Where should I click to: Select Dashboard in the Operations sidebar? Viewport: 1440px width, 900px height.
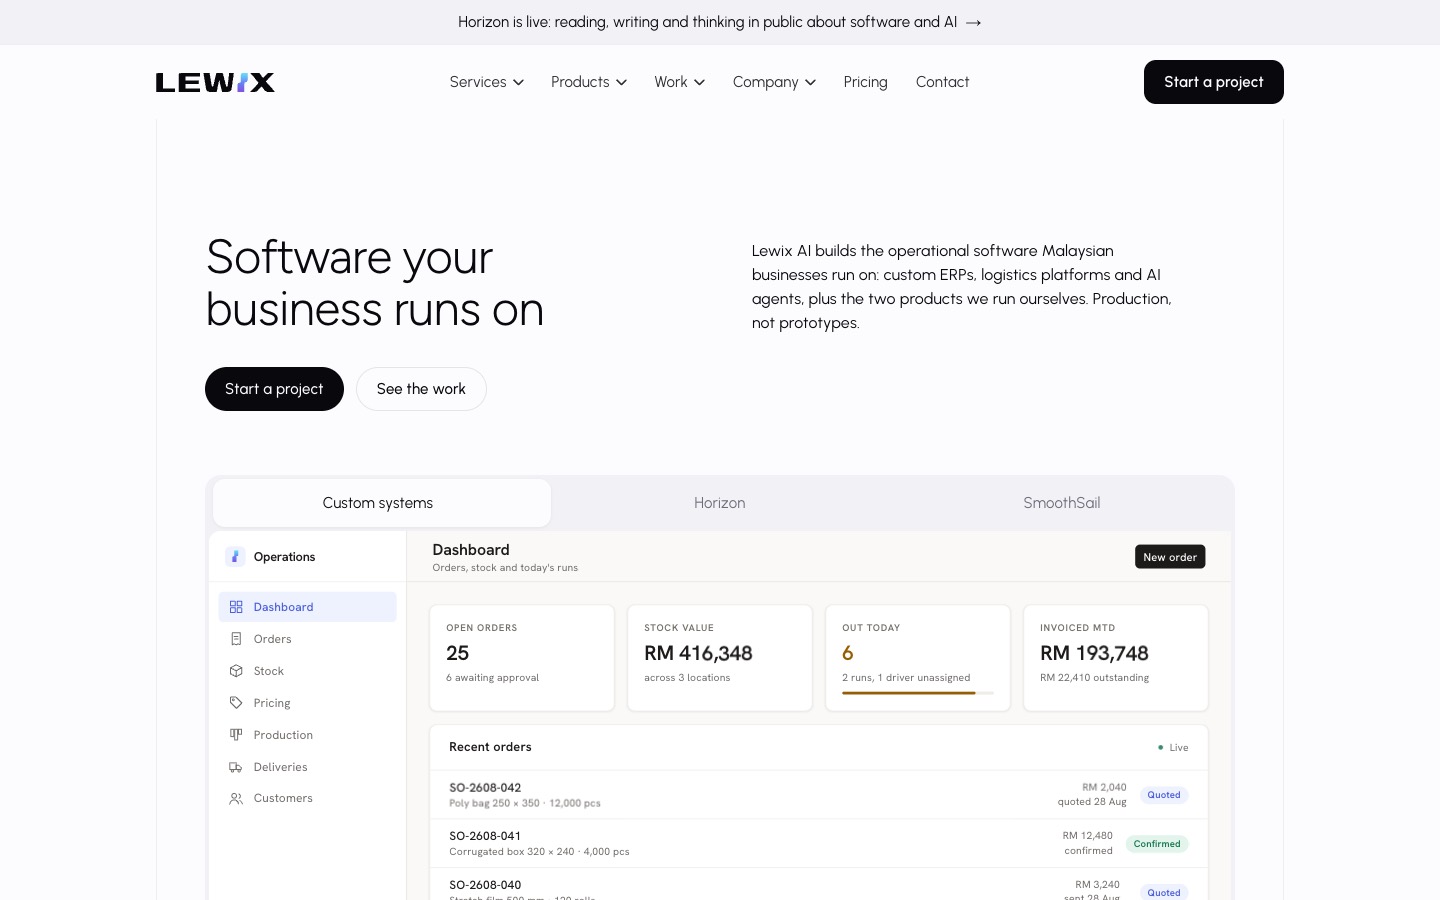coord(307,607)
